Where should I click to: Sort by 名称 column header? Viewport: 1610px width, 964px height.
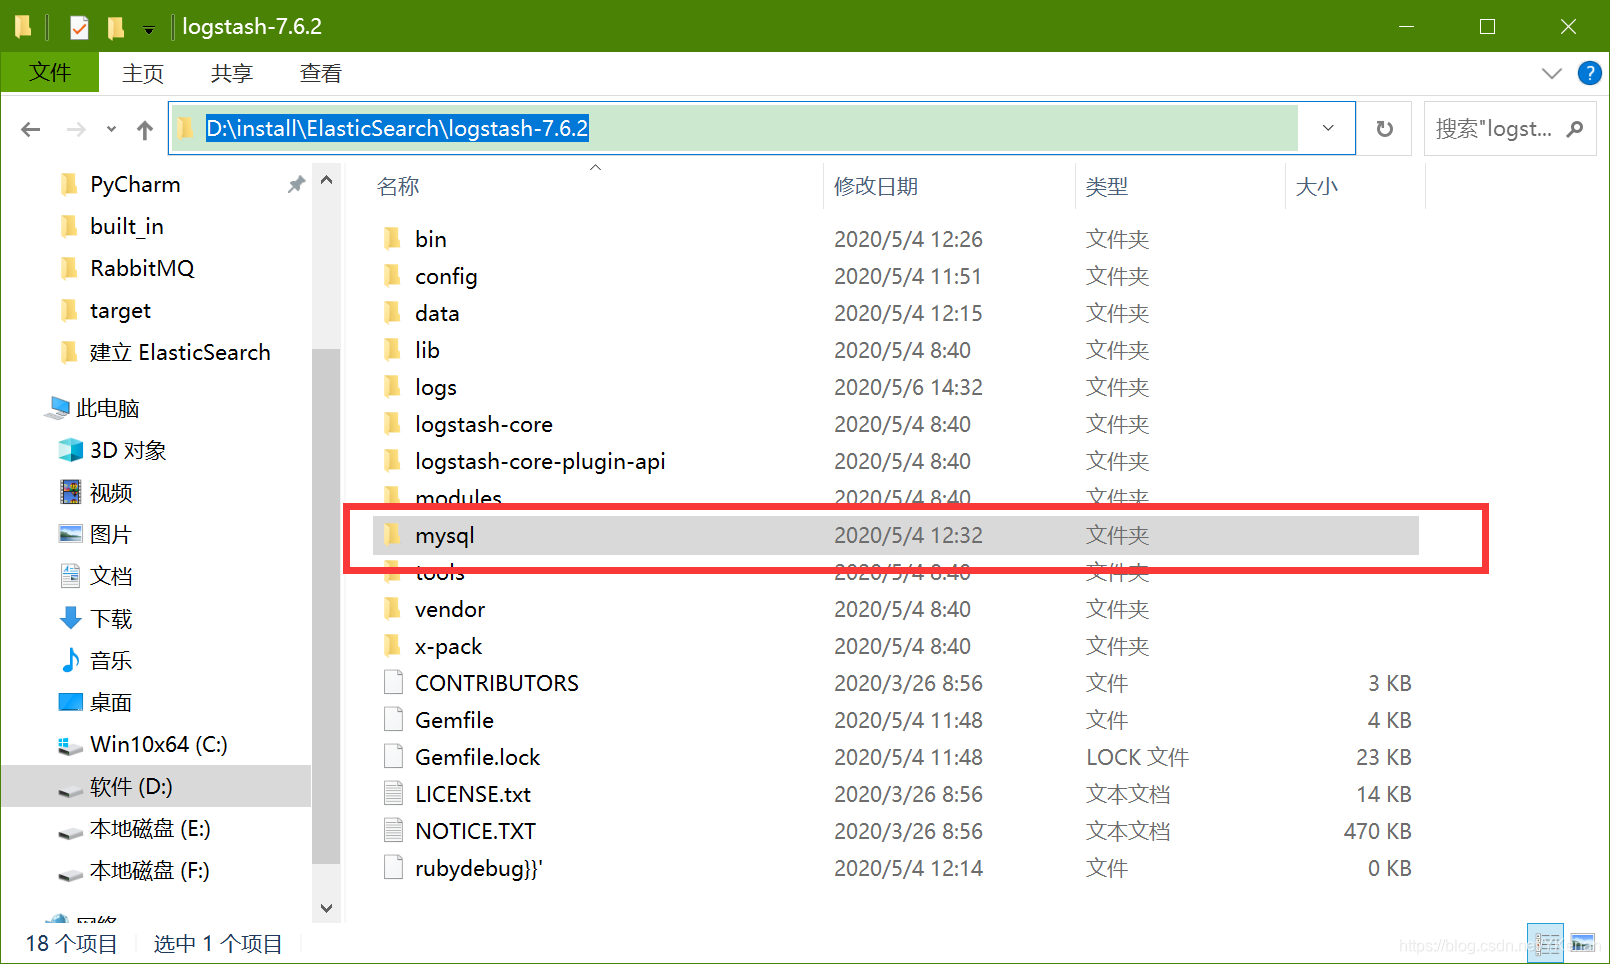pos(398,186)
